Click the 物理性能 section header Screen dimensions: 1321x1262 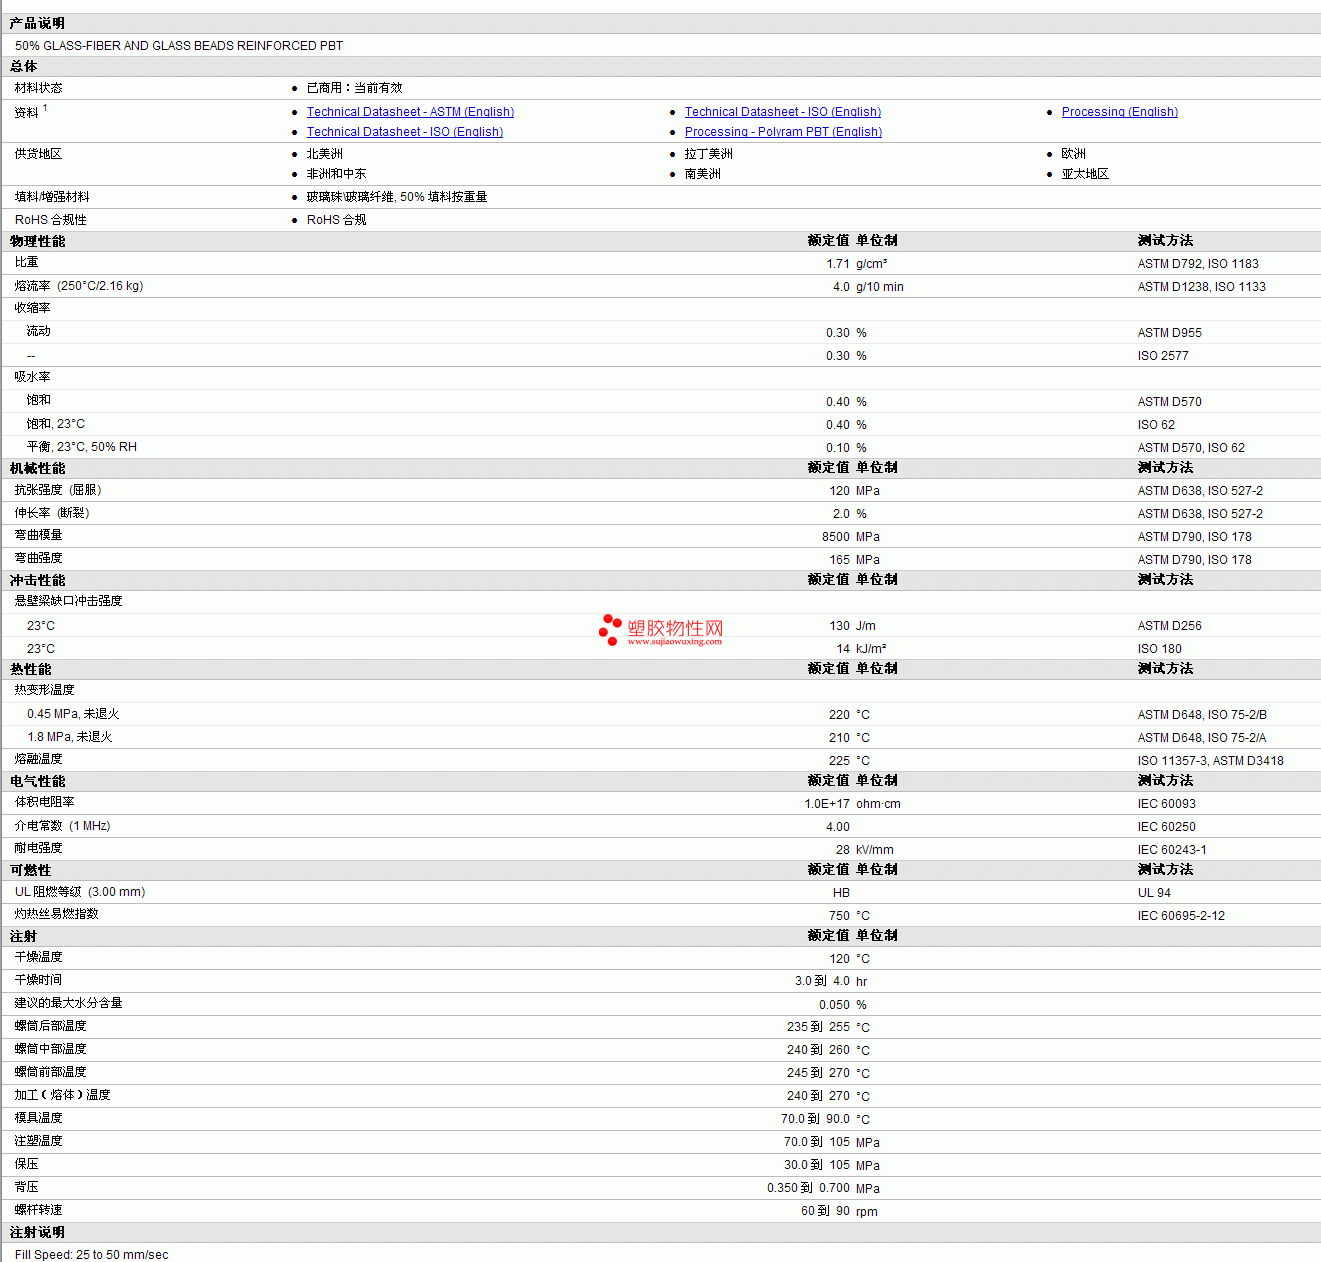coord(38,241)
